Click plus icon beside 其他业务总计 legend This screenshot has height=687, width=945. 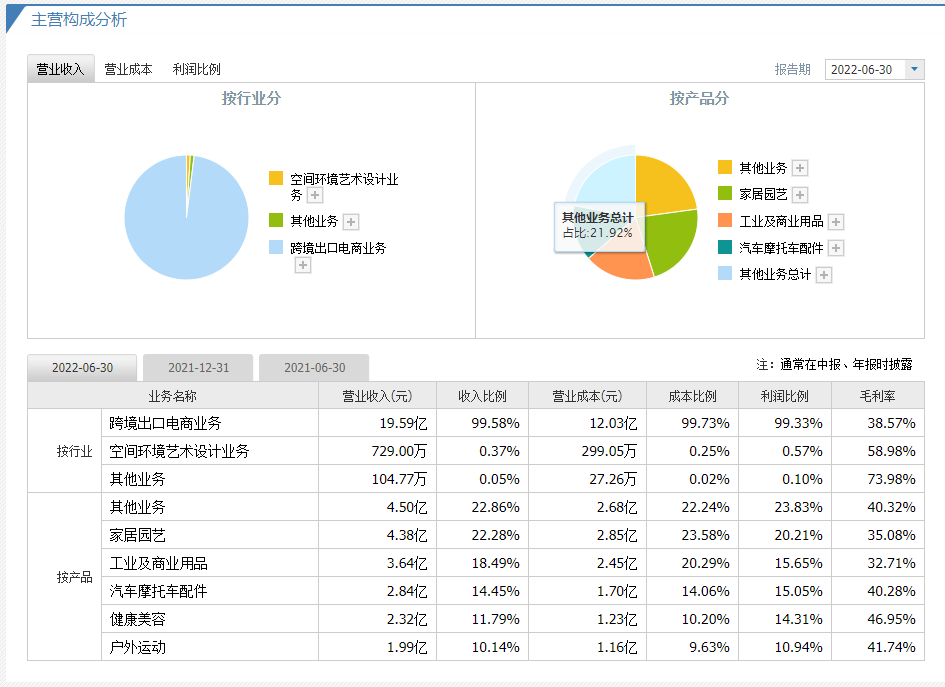824,275
